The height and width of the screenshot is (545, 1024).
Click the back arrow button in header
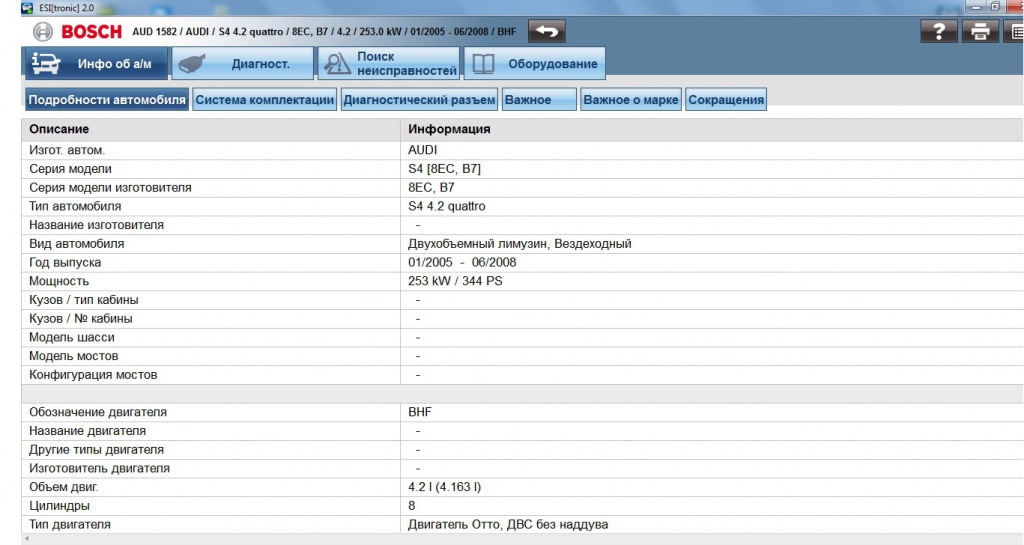tap(547, 31)
